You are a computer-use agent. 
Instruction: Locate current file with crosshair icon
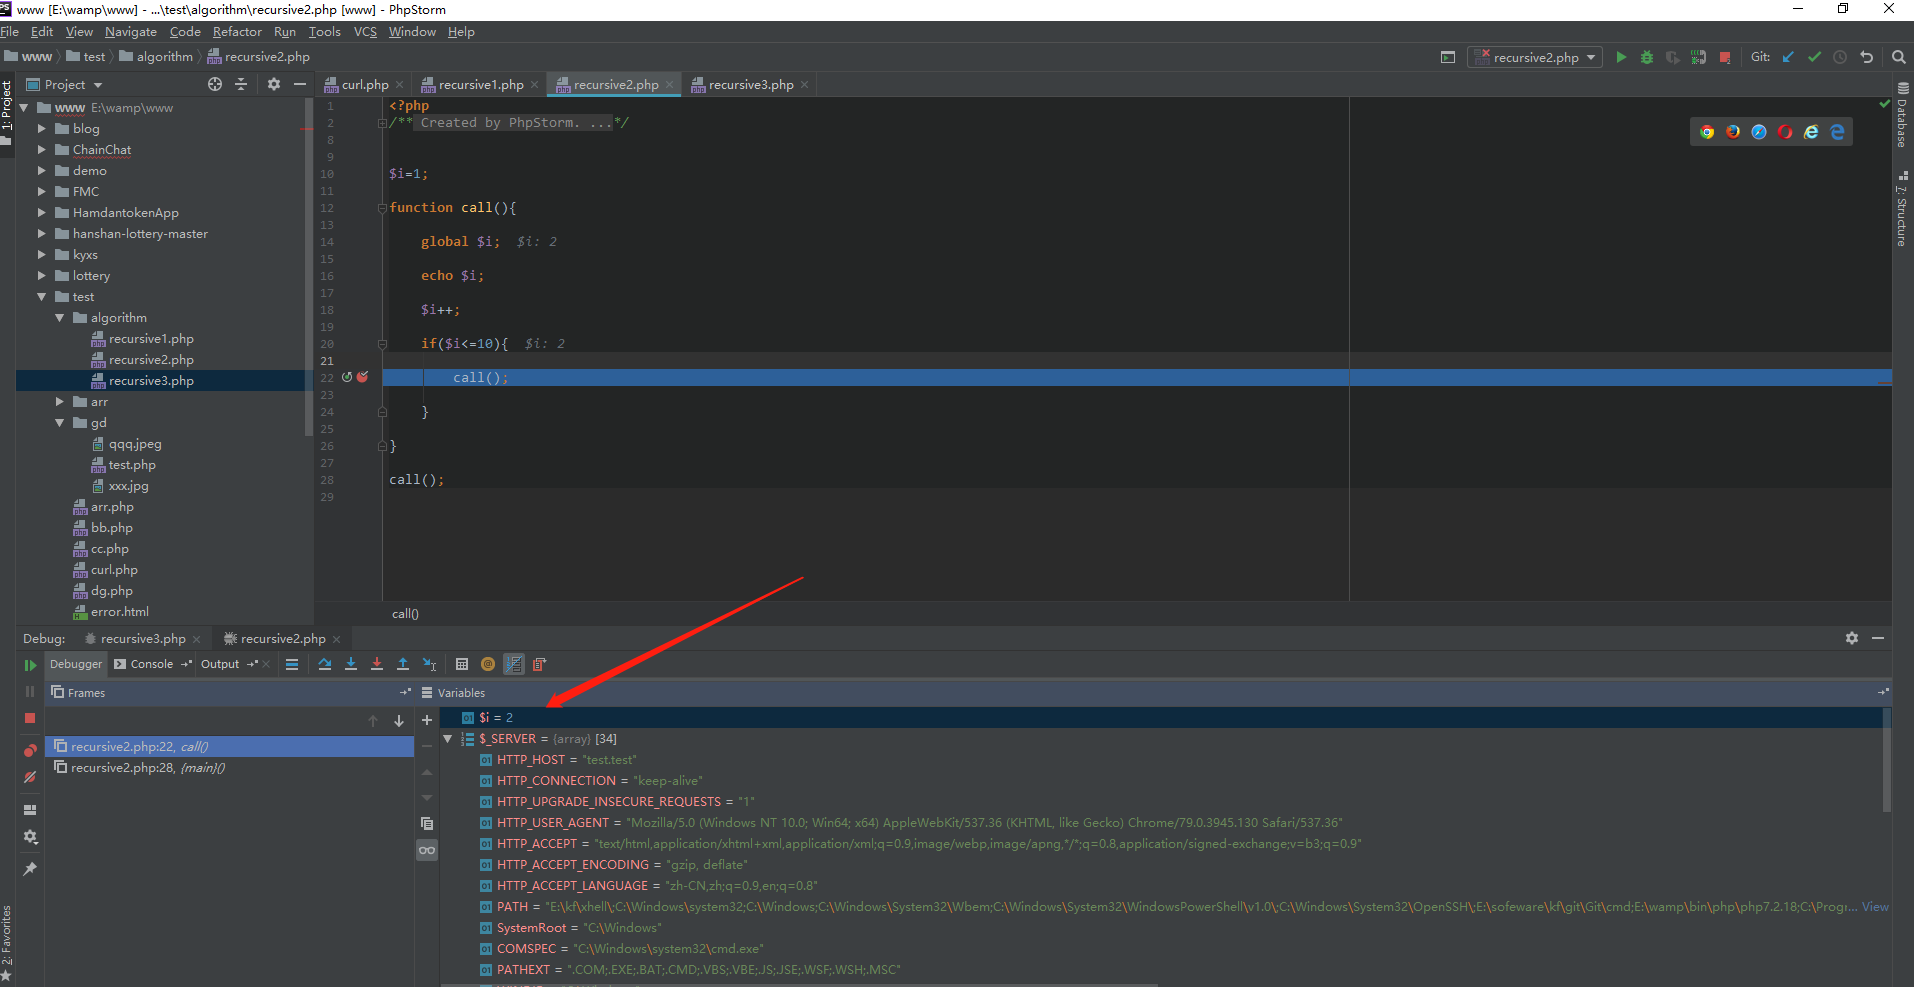(215, 85)
